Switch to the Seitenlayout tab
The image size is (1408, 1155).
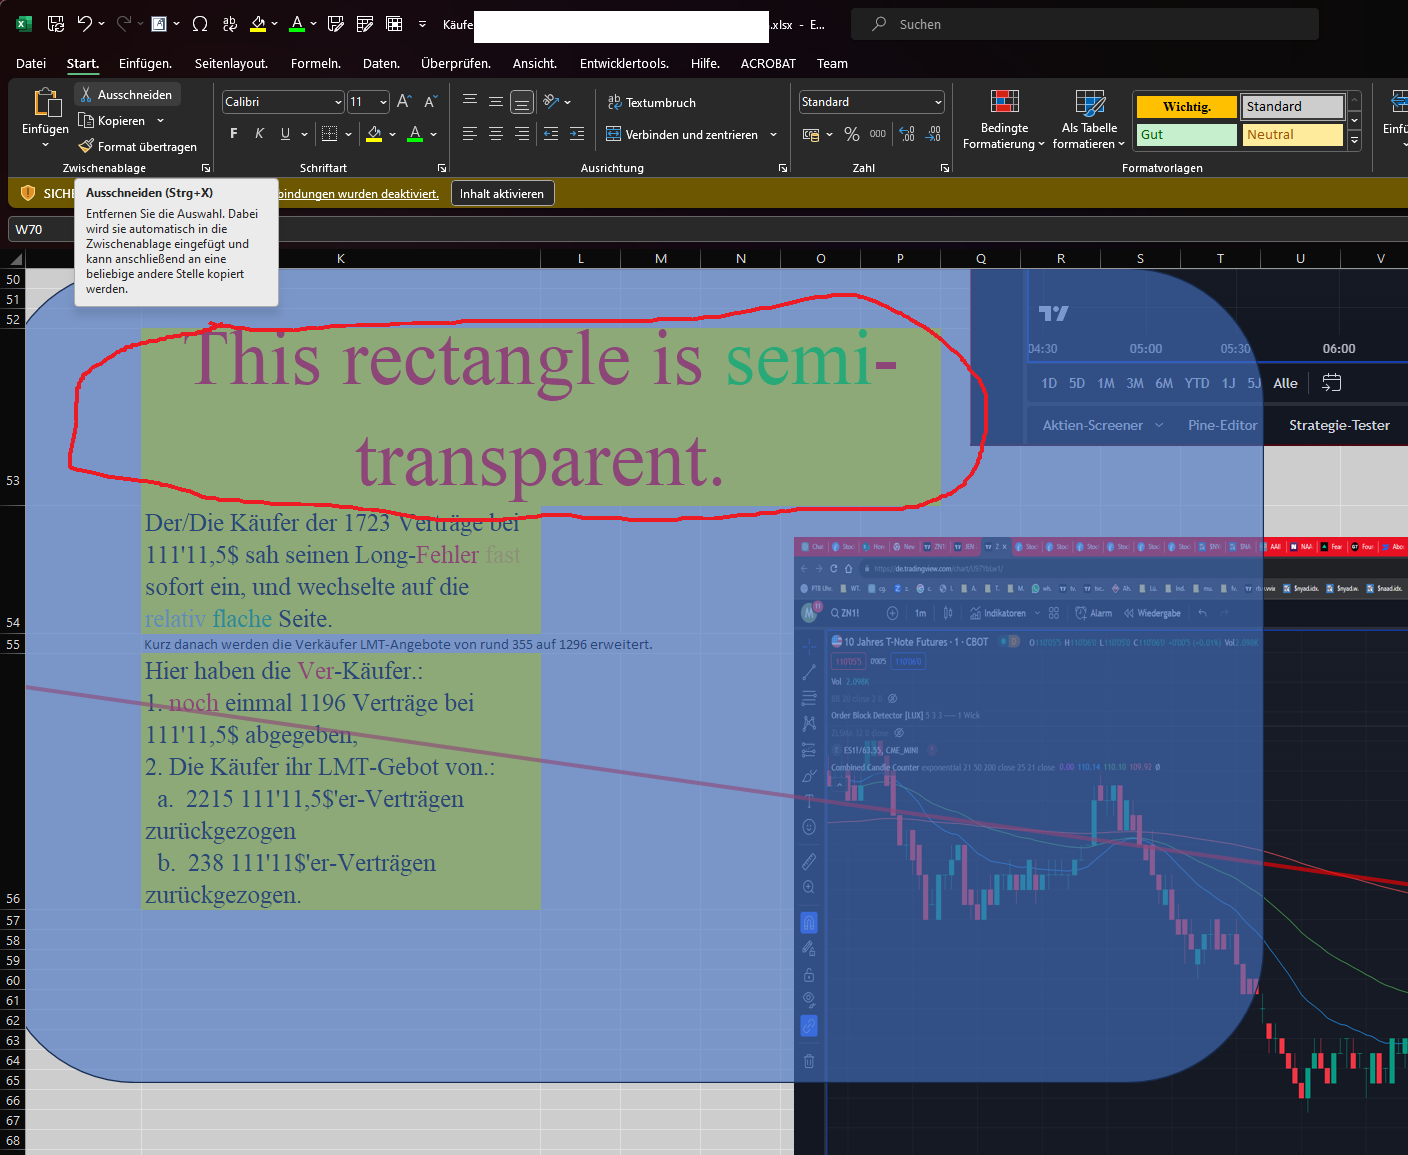pos(231,63)
